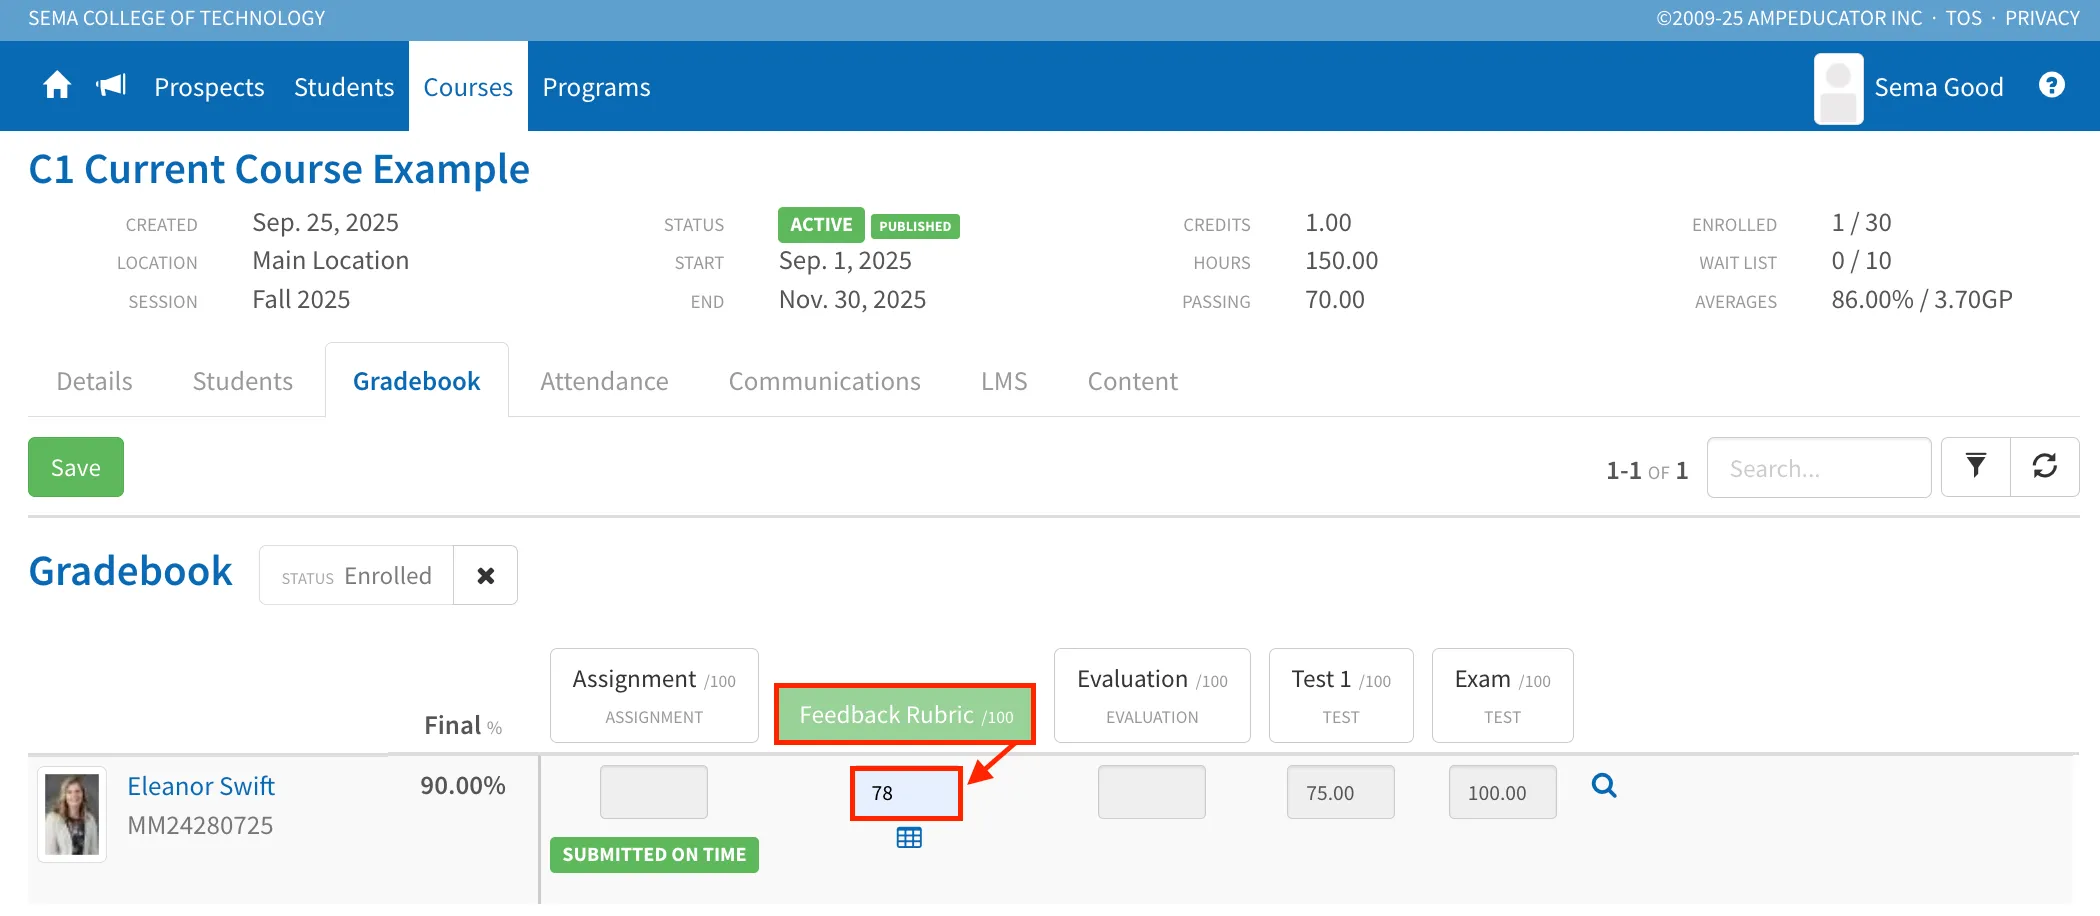Open the Prospects menu

click(209, 87)
